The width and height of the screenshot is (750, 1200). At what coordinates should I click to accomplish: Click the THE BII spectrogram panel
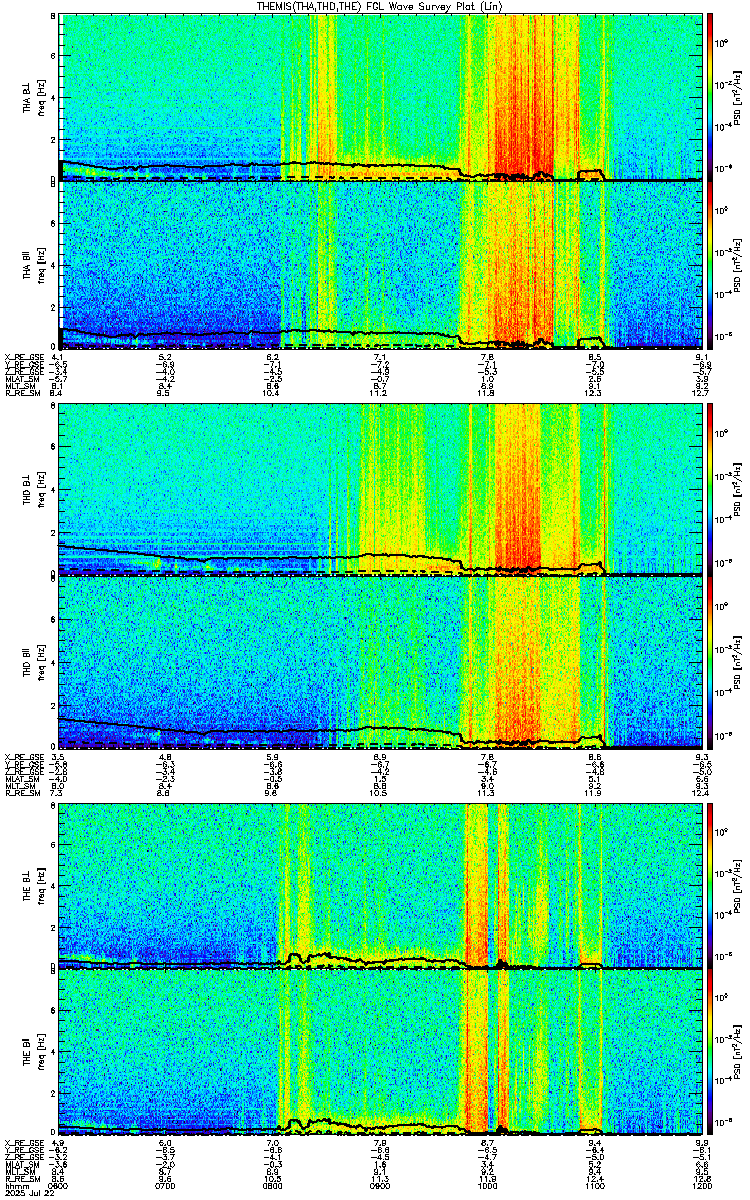(381, 1054)
